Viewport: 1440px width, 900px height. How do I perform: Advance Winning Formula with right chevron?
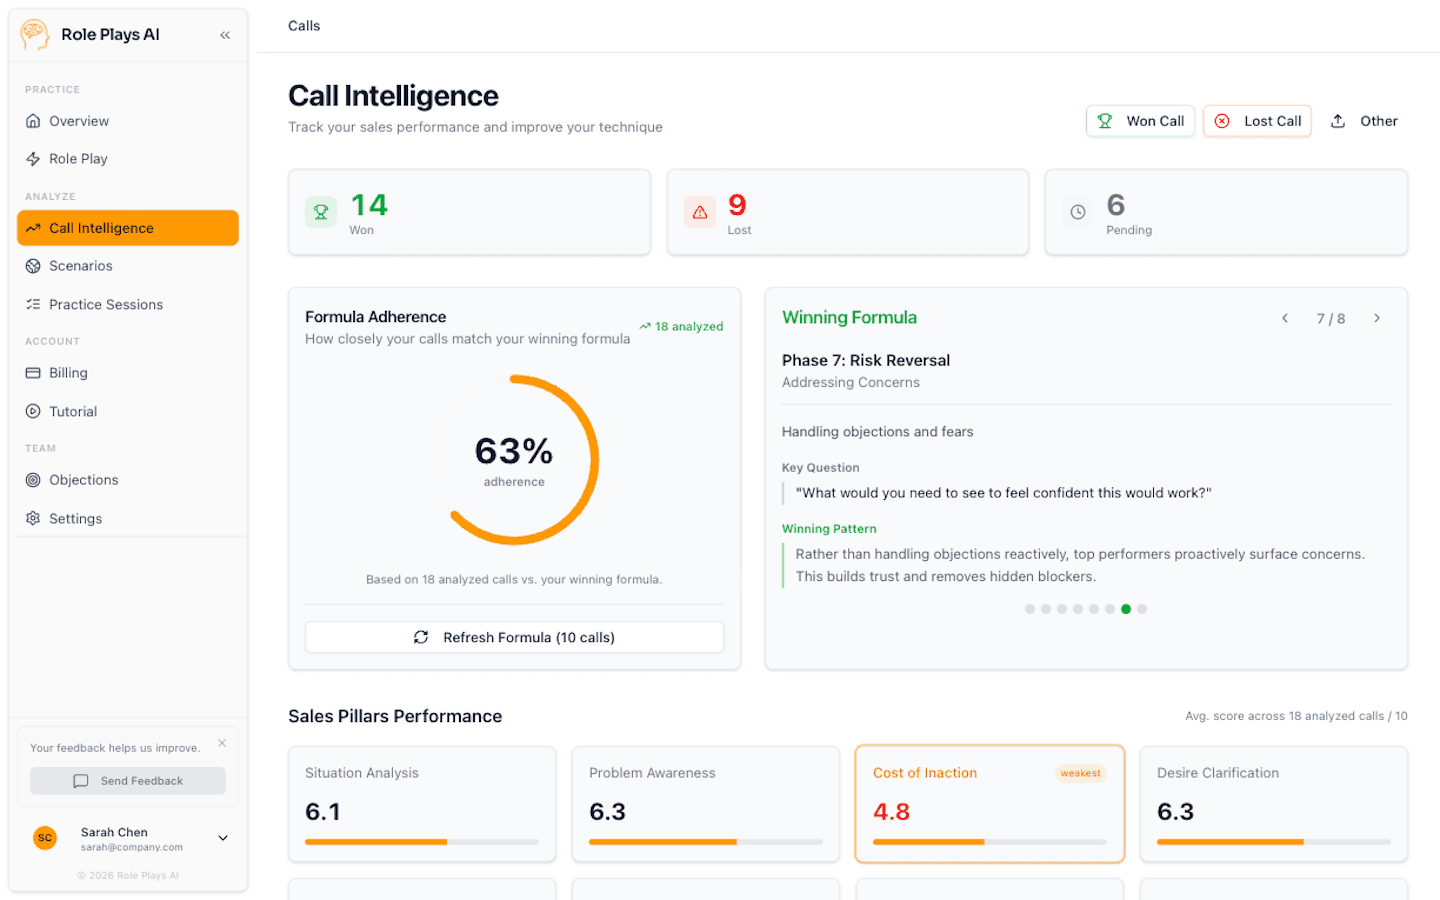[1377, 318]
